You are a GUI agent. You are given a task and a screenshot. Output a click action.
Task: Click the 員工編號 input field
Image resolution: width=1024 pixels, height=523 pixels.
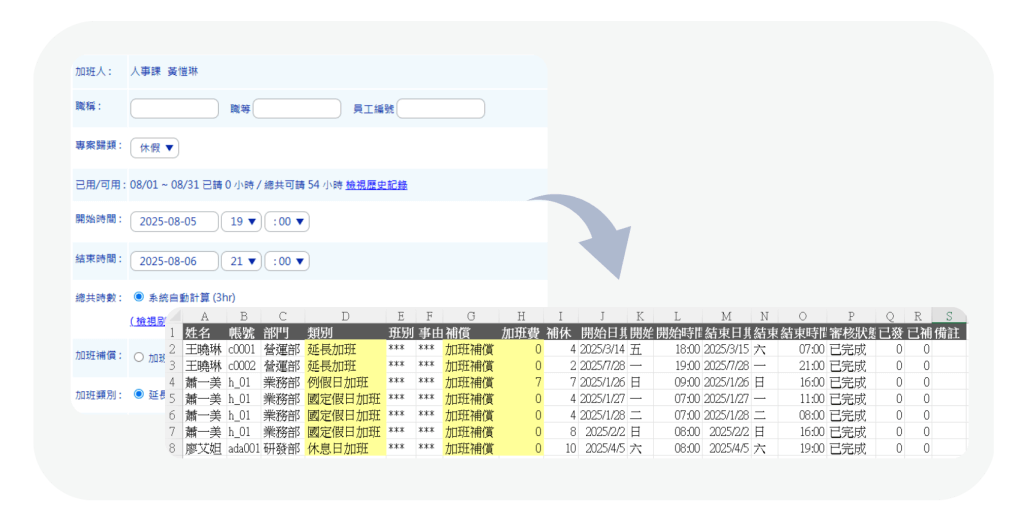[x=440, y=108]
